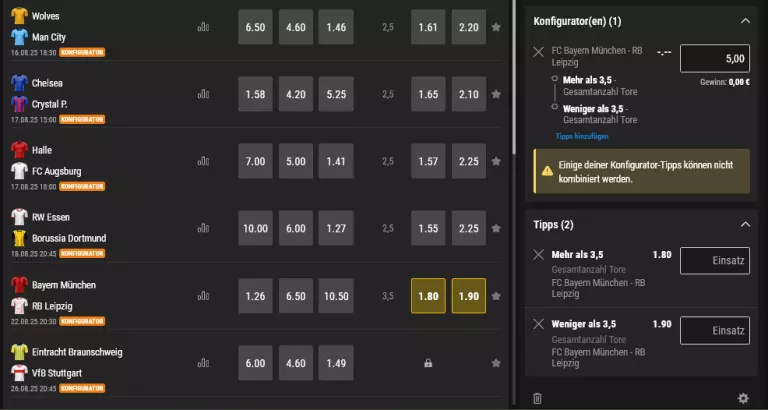Open Konfigurator badge for Bayern München match

(82, 321)
